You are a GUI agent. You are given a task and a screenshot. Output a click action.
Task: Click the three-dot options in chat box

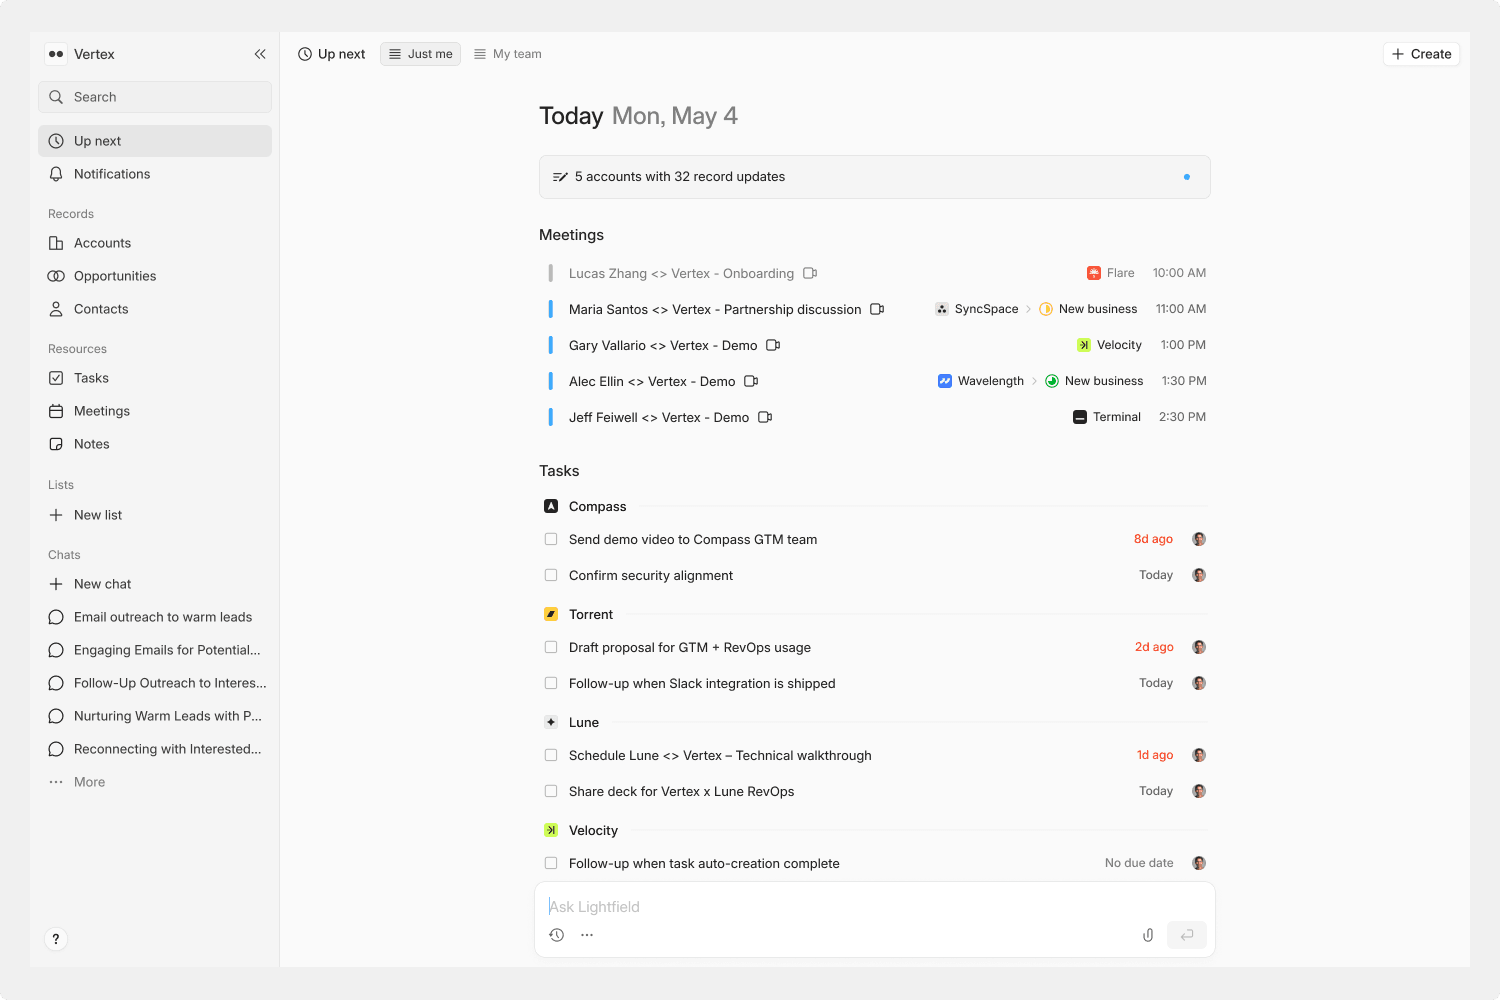pos(587,935)
